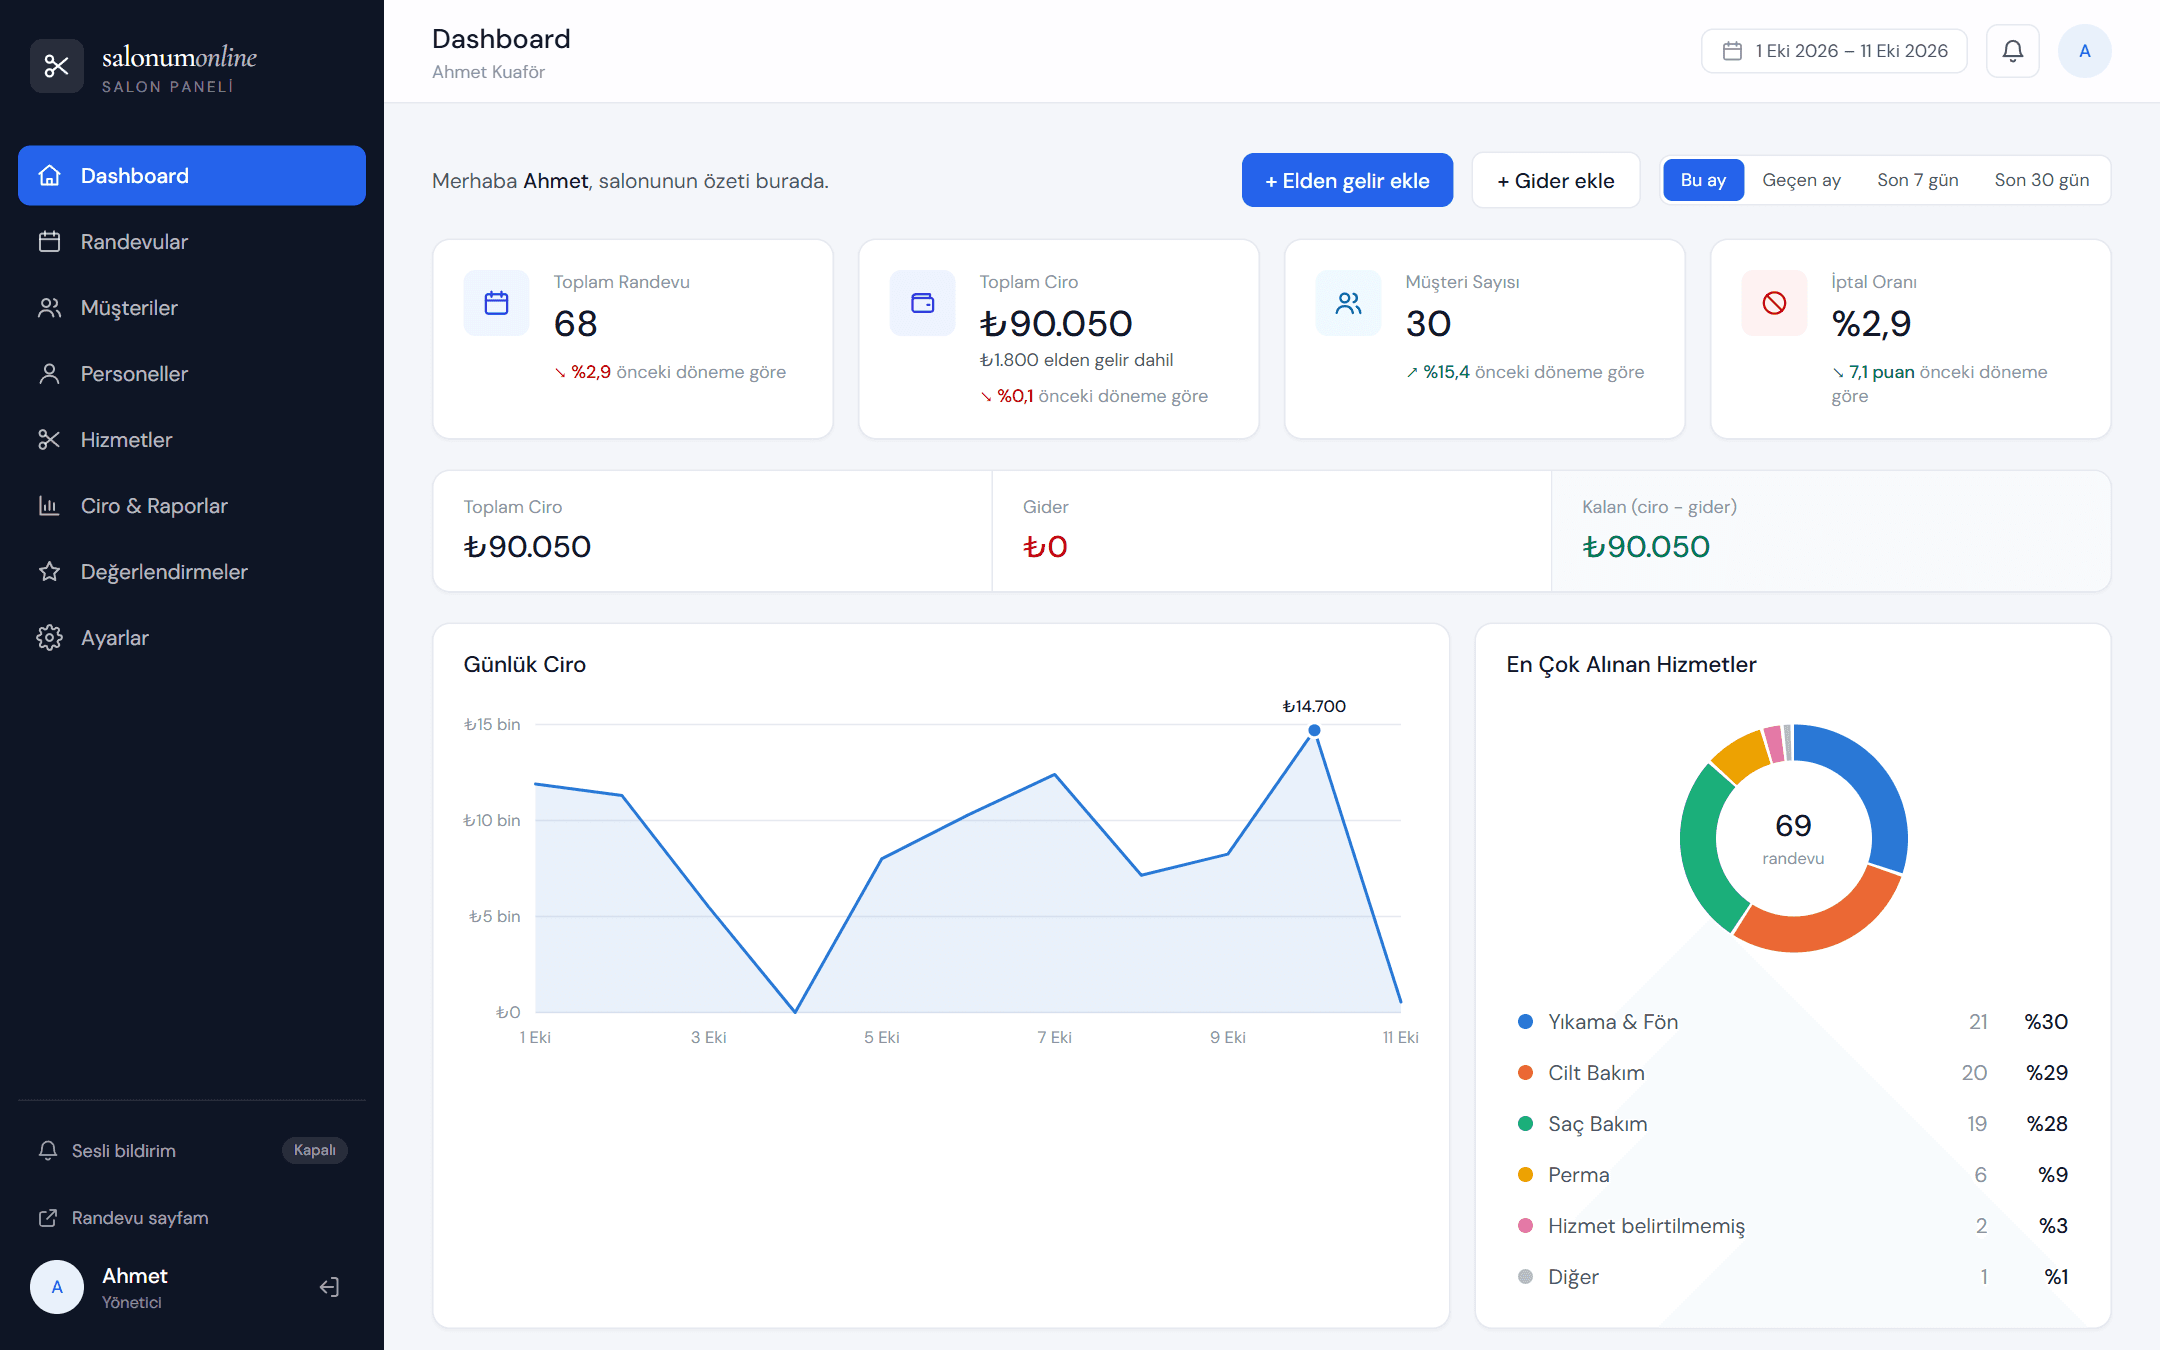Image resolution: width=2160 pixels, height=1350 pixels.
Task: Click the Değerlendirmeler star icon
Action: click(x=49, y=572)
